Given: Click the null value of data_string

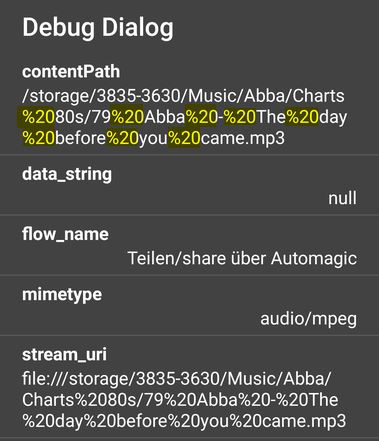Looking at the screenshot, I should pyautogui.click(x=342, y=198).
